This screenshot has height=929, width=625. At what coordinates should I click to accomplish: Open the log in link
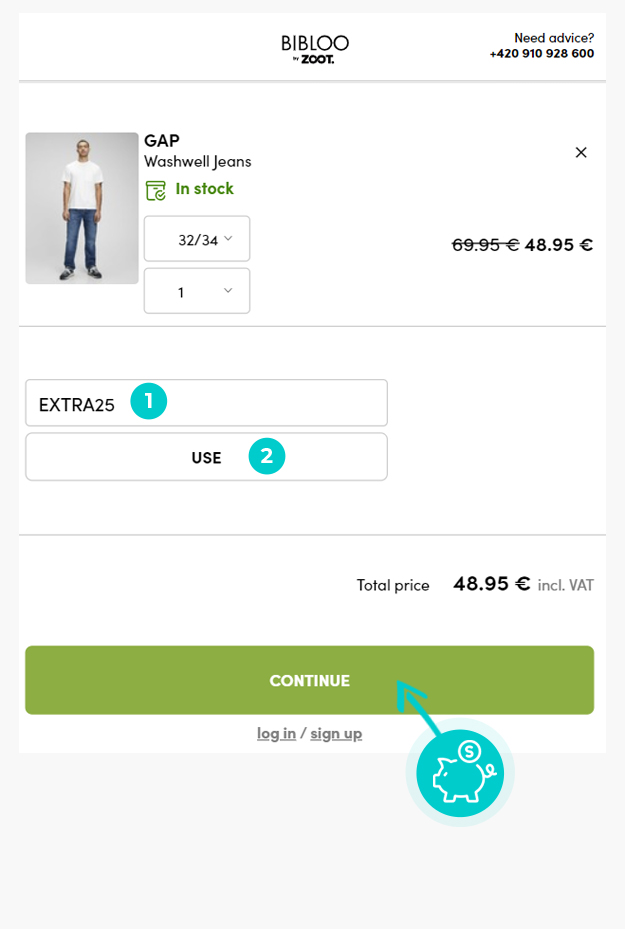276,733
